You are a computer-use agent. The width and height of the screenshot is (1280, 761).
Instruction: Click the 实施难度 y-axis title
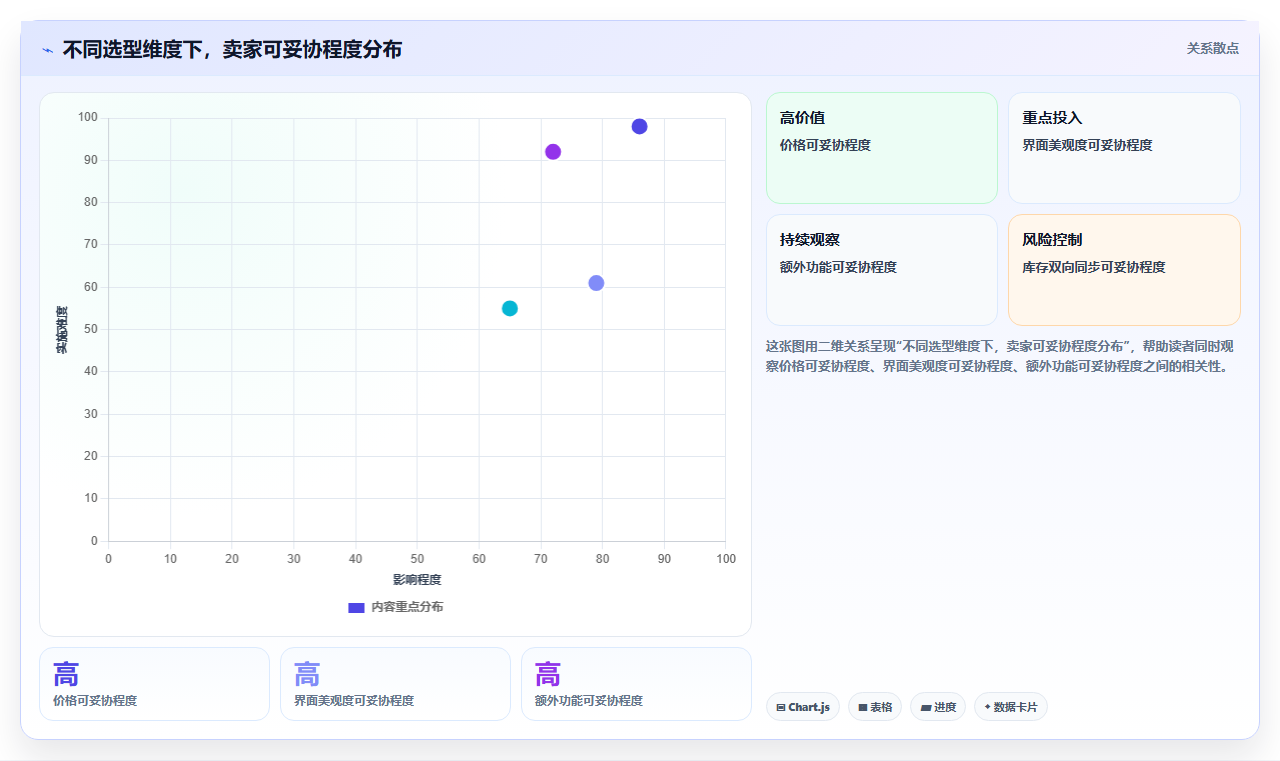pyautogui.click(x=62, y=330)
